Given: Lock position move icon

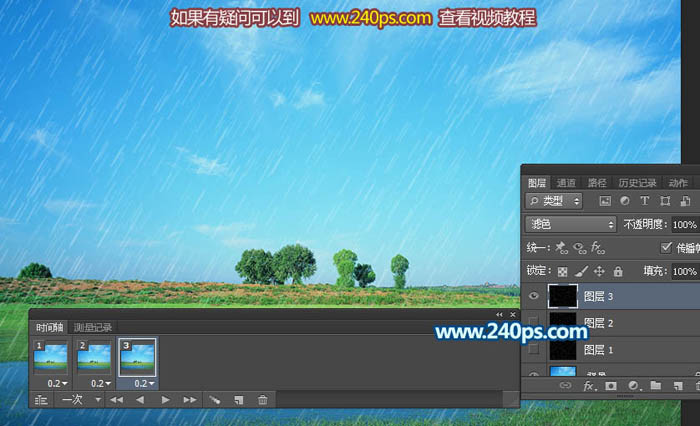Looking at the screenshot, I should pos(599,271).
